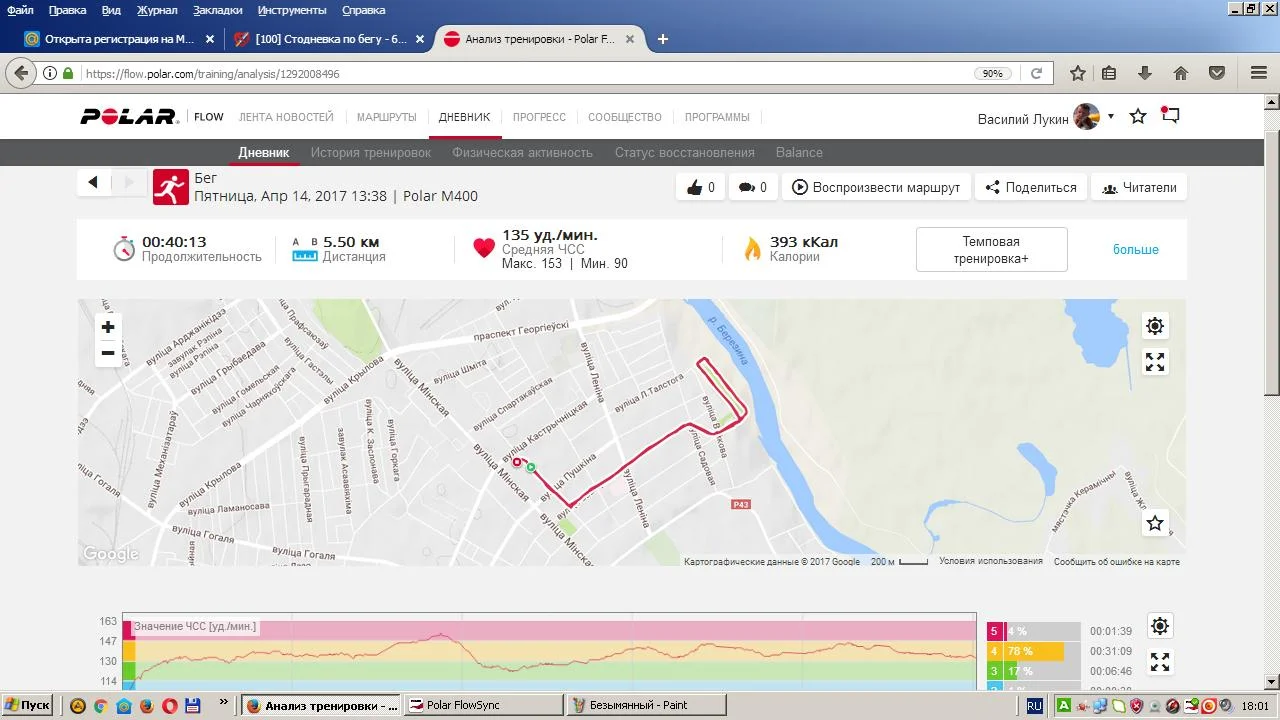Screen dimensions: 1280x720
Task: Open the Физическая активность subtab
Action: [522, 153]
